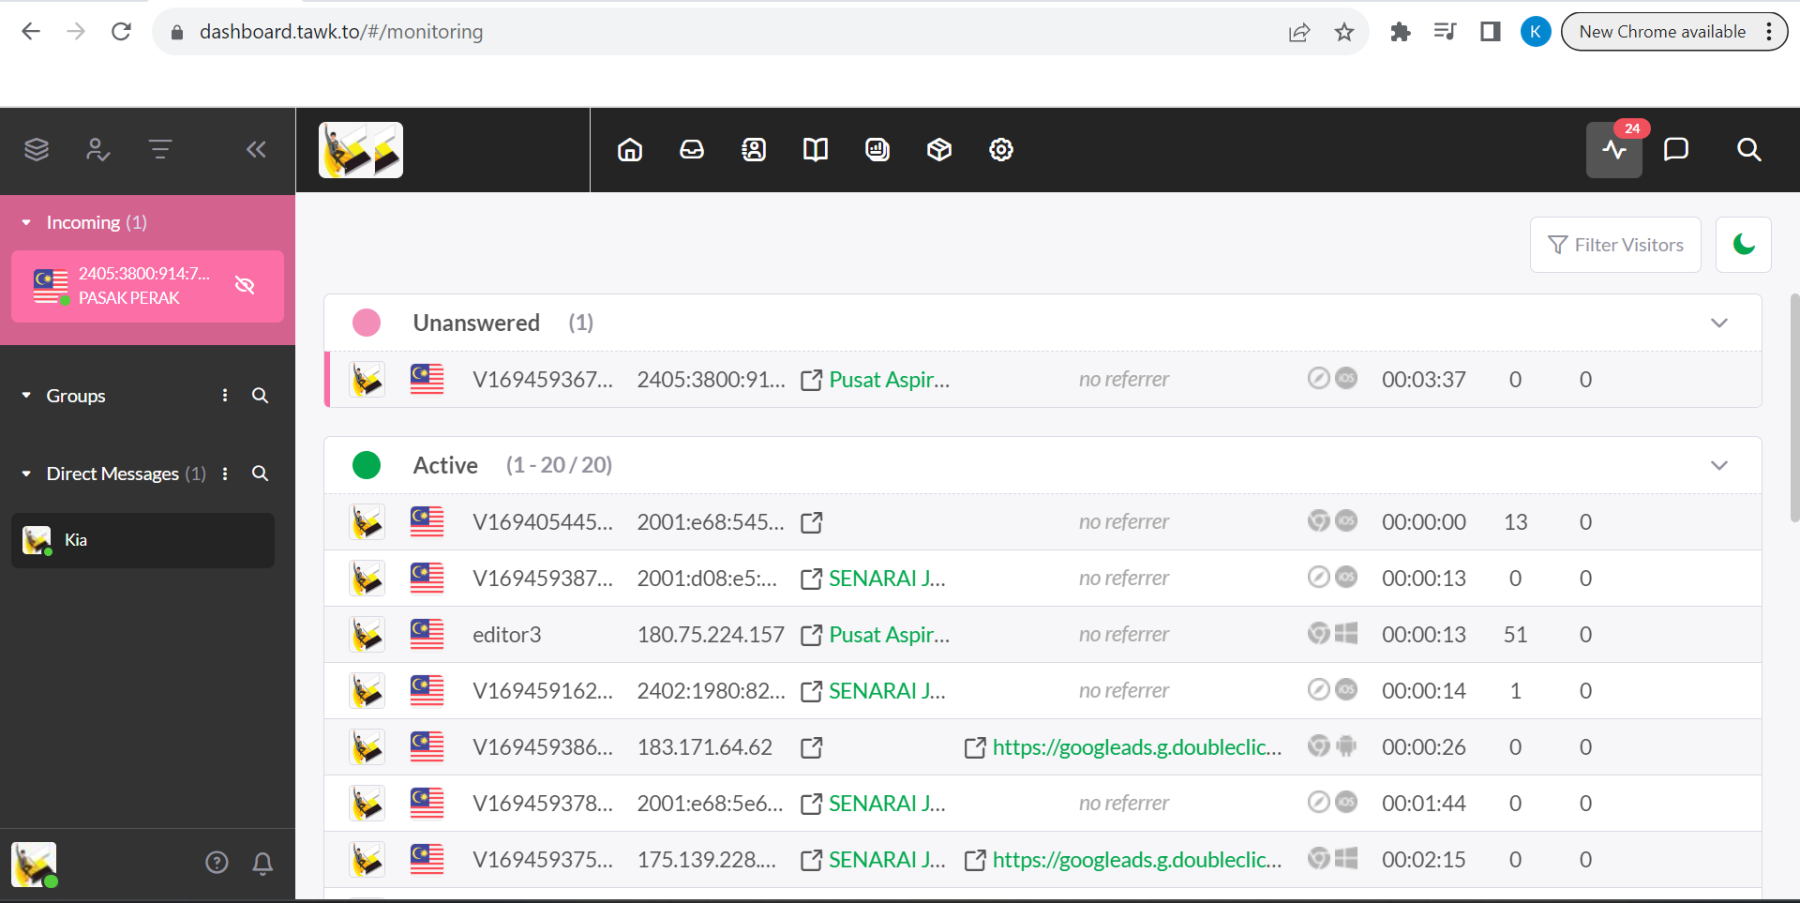1800x903 pixels.
Task: Open the Monitoring activity icon with badge 24
Action: tap(1614, 150)
